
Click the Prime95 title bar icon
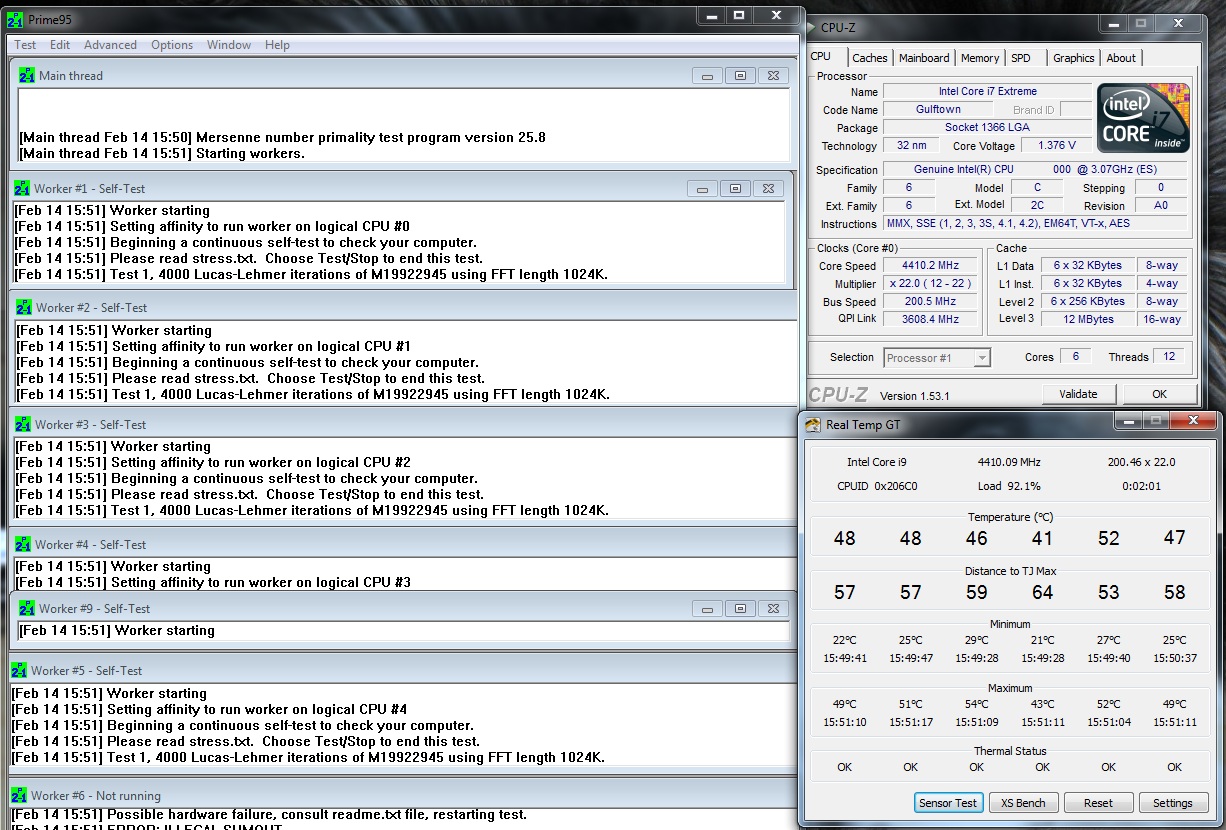point(15,20)
